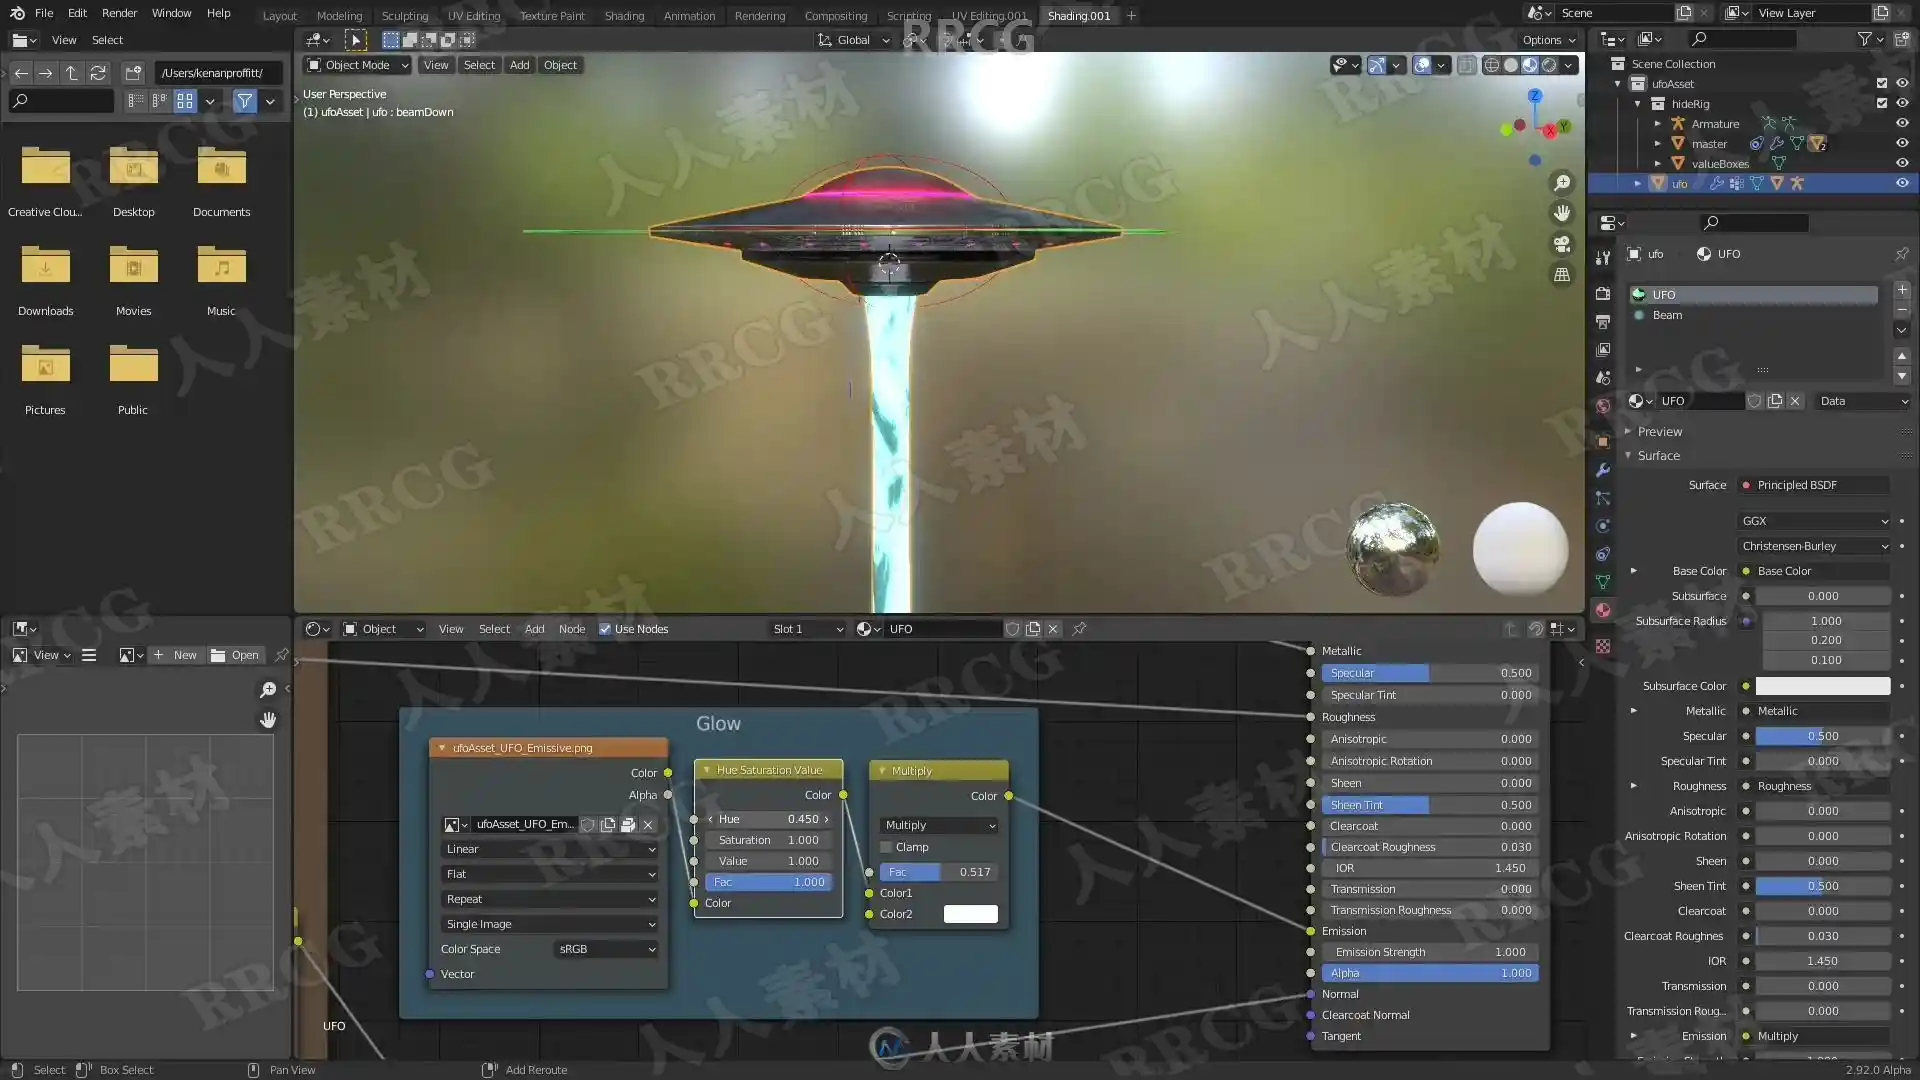Viewport: 1920px width, 1080px height.
Task: Click the Open image button
Action: click(x=235, y=655)
